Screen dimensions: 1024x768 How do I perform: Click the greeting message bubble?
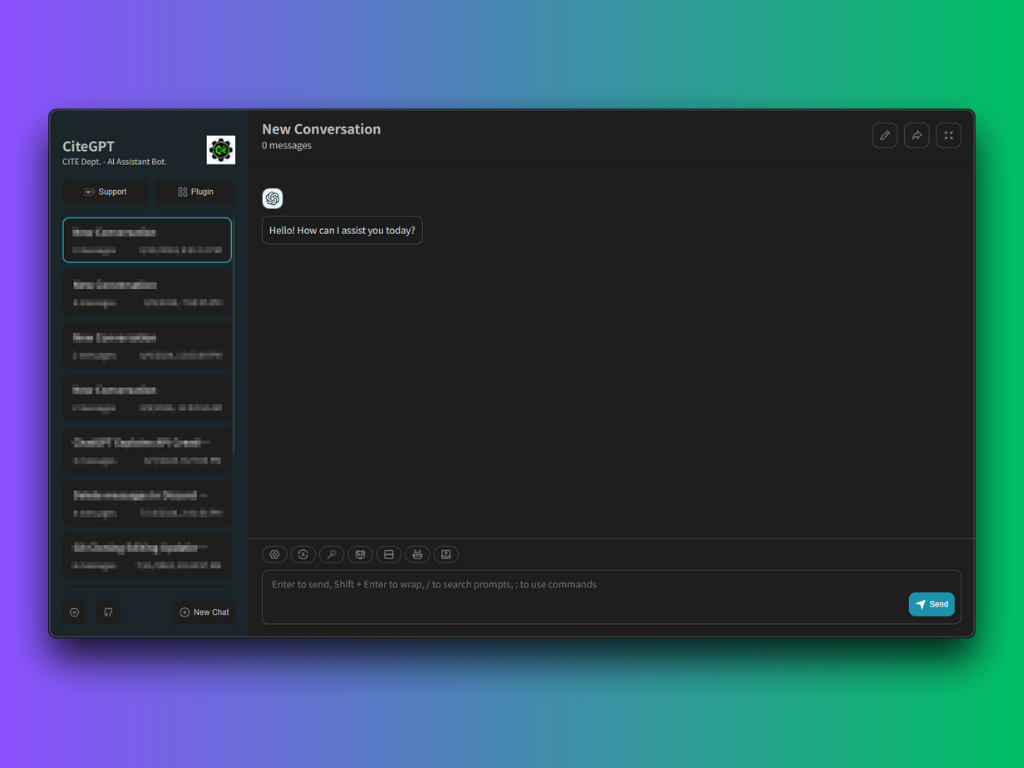click(342, 231)
